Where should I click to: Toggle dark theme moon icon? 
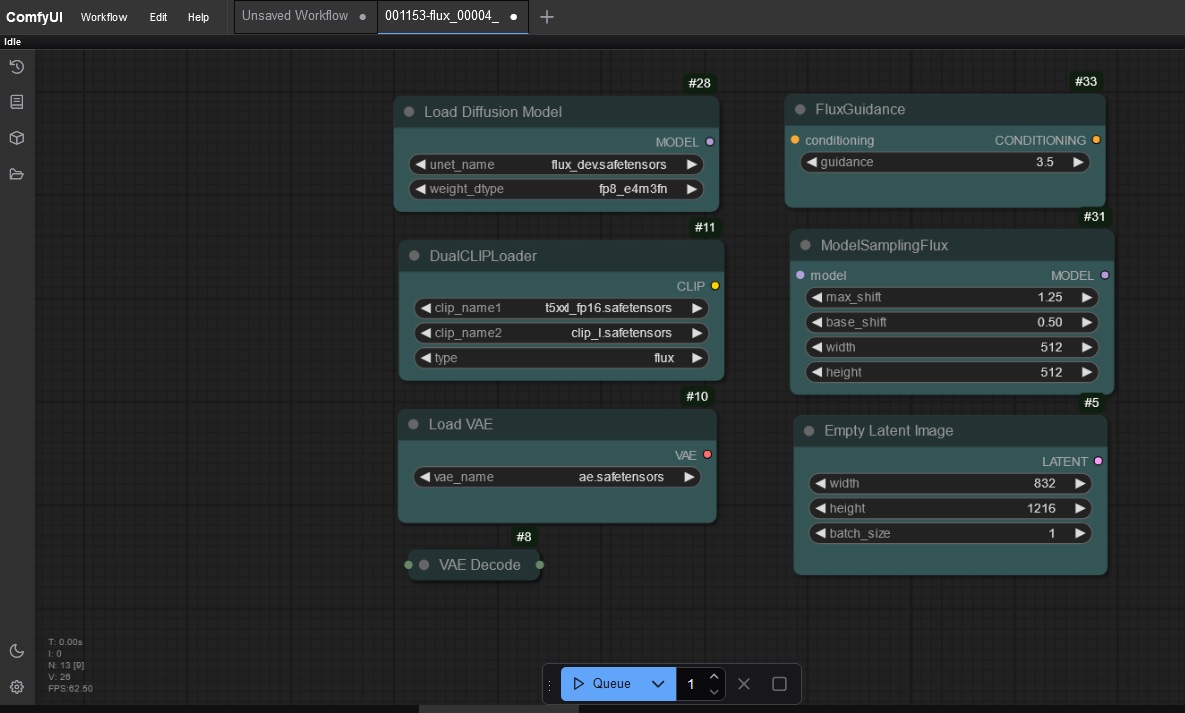click(17, 651)
